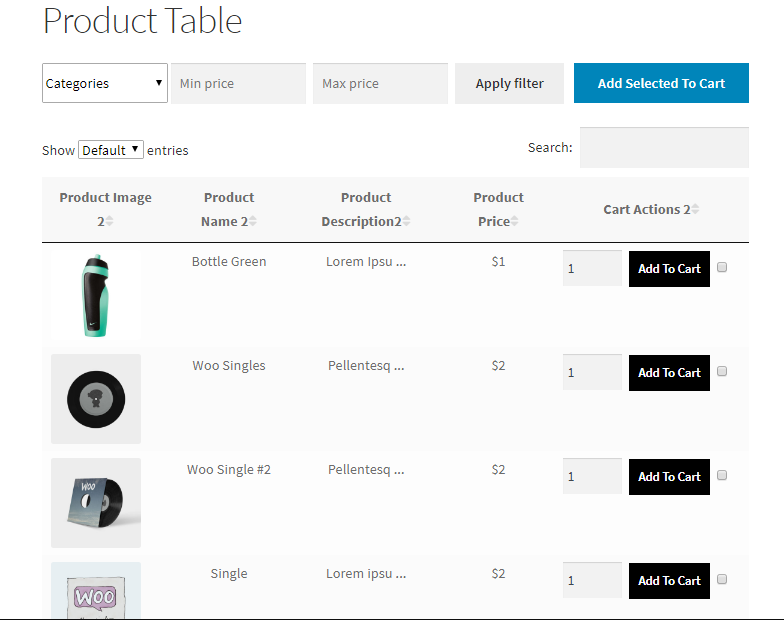The height and width of the screenshot is (620, 784).
Task: Check the Woo Single #2 row checkbox
Action: point(722,475)
